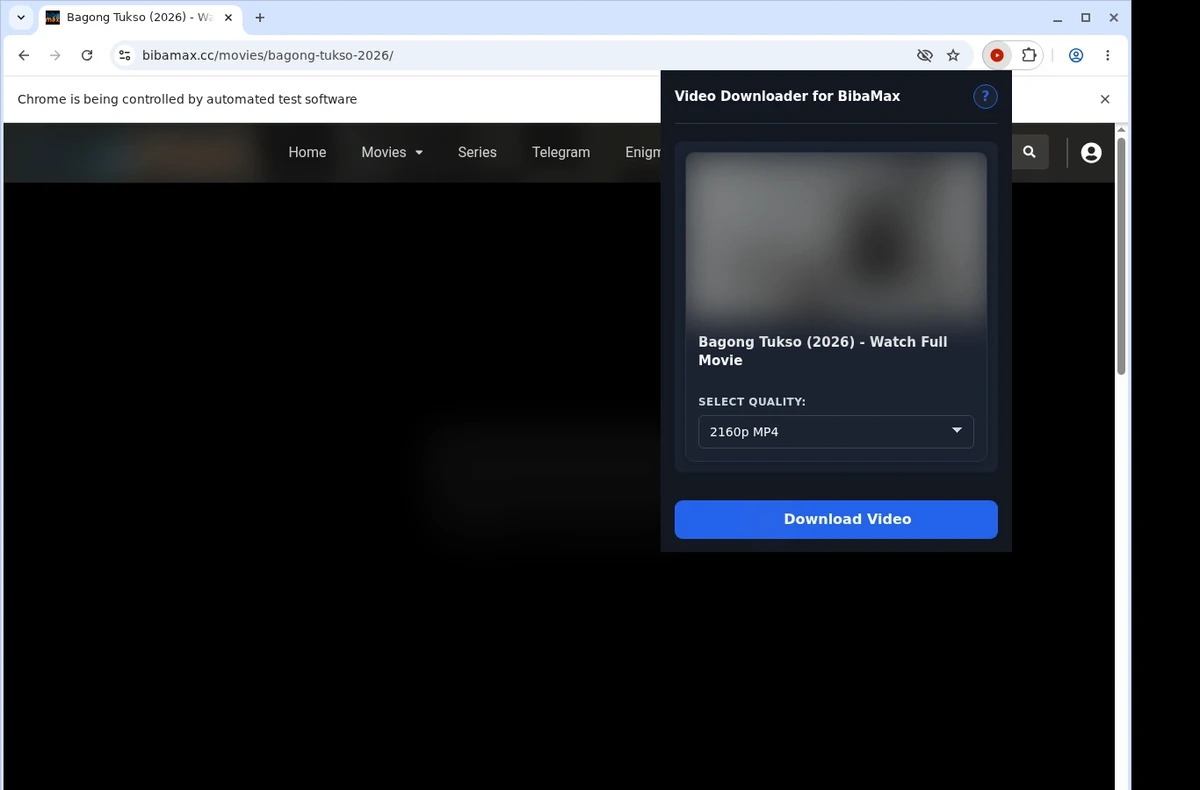Open the website user account icon
Image resolution: width=1200 pixels, height=790 pixels.
click(1091, 152)
